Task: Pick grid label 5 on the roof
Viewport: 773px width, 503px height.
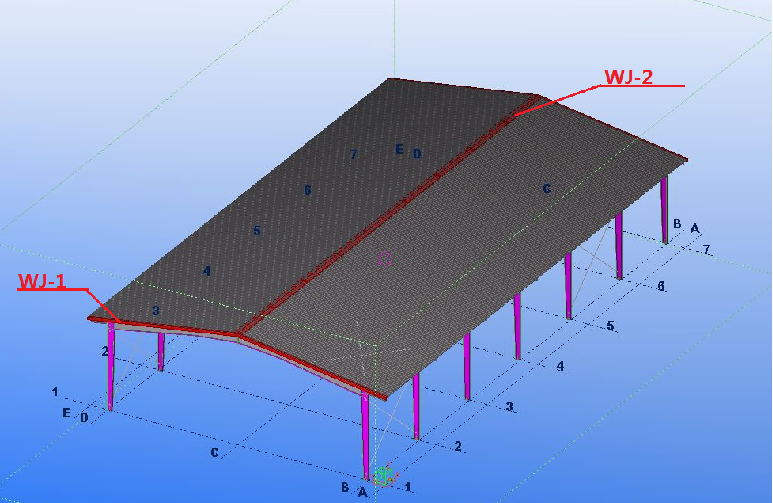Action: point(256,230)
